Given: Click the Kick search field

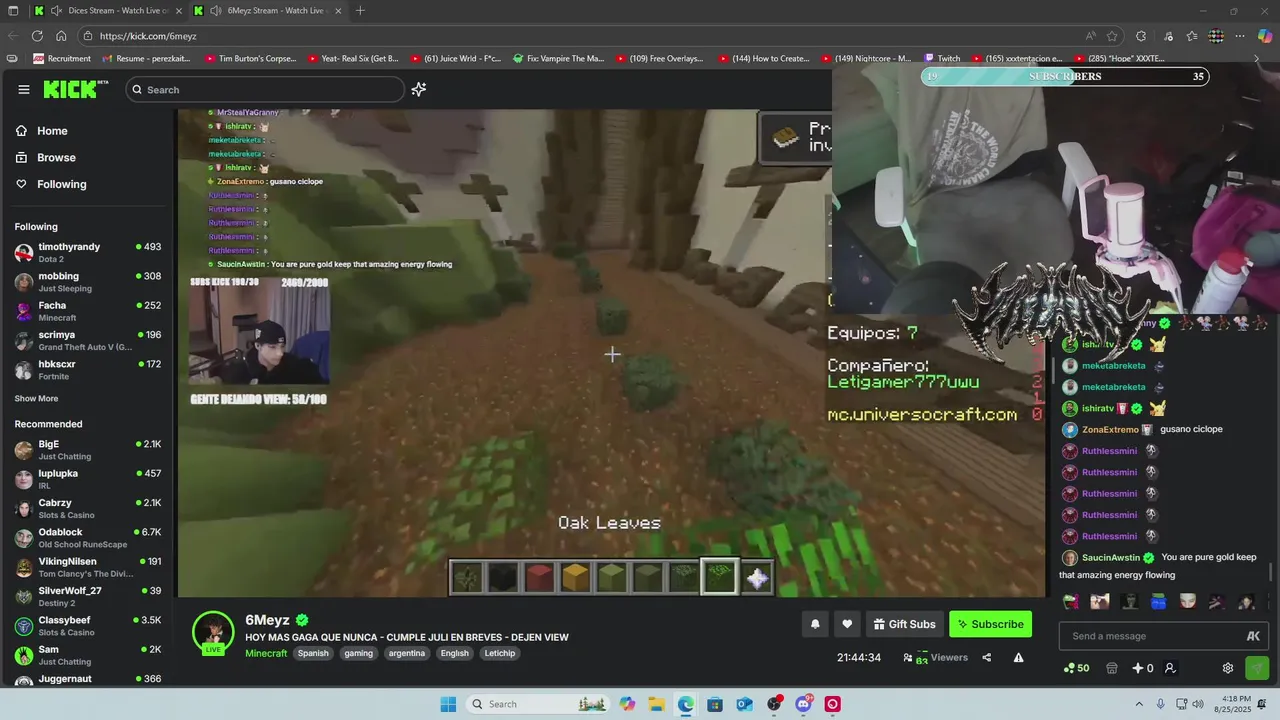Looking at the screenshot, I should (265, 89).
